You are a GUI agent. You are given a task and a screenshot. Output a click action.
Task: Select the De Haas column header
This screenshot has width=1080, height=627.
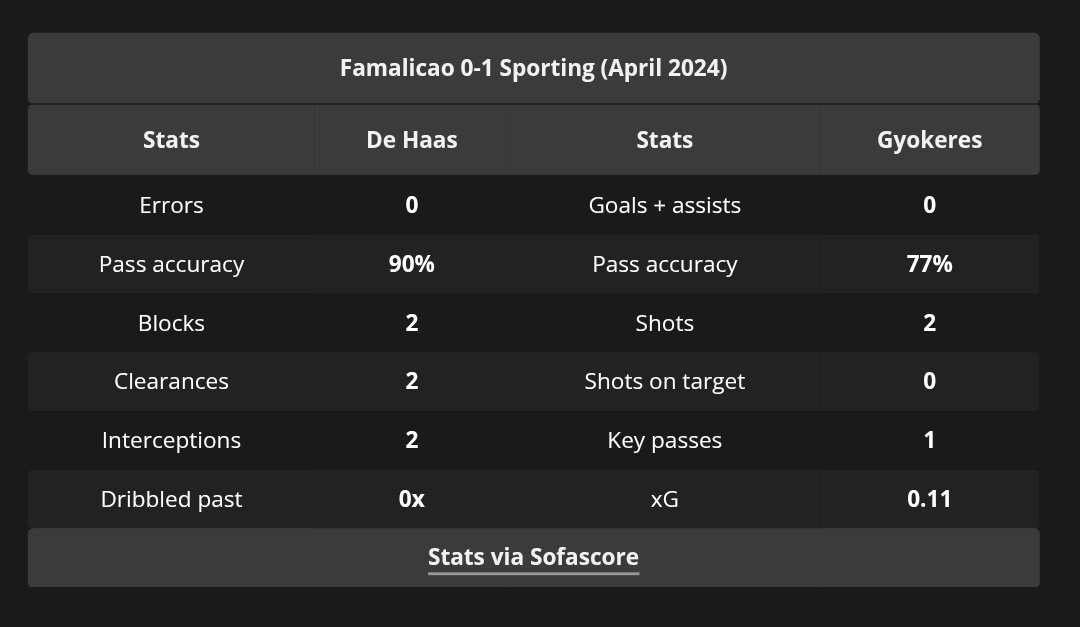411,140
